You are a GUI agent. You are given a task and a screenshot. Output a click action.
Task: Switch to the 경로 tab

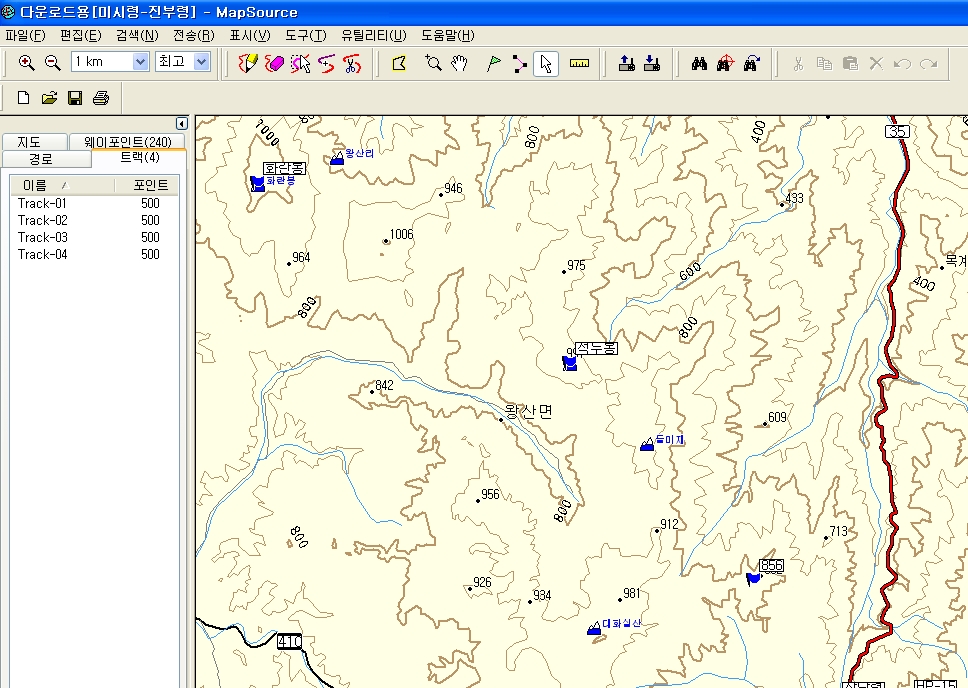(41, 159)
